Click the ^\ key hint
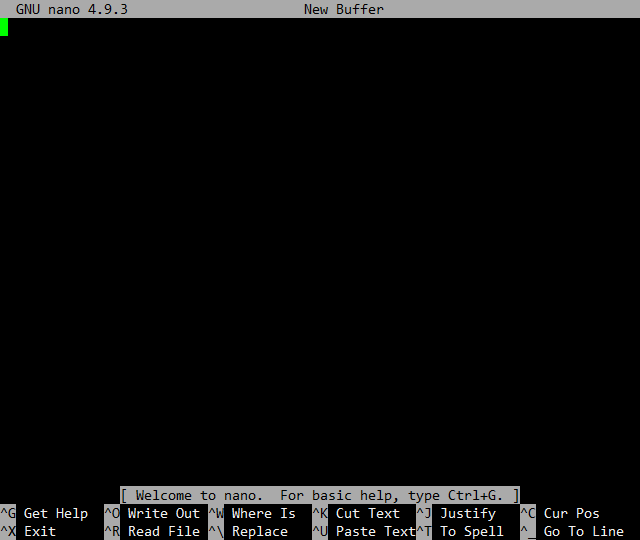The height and width of the screenshot is (540, 640). [216, 531]
